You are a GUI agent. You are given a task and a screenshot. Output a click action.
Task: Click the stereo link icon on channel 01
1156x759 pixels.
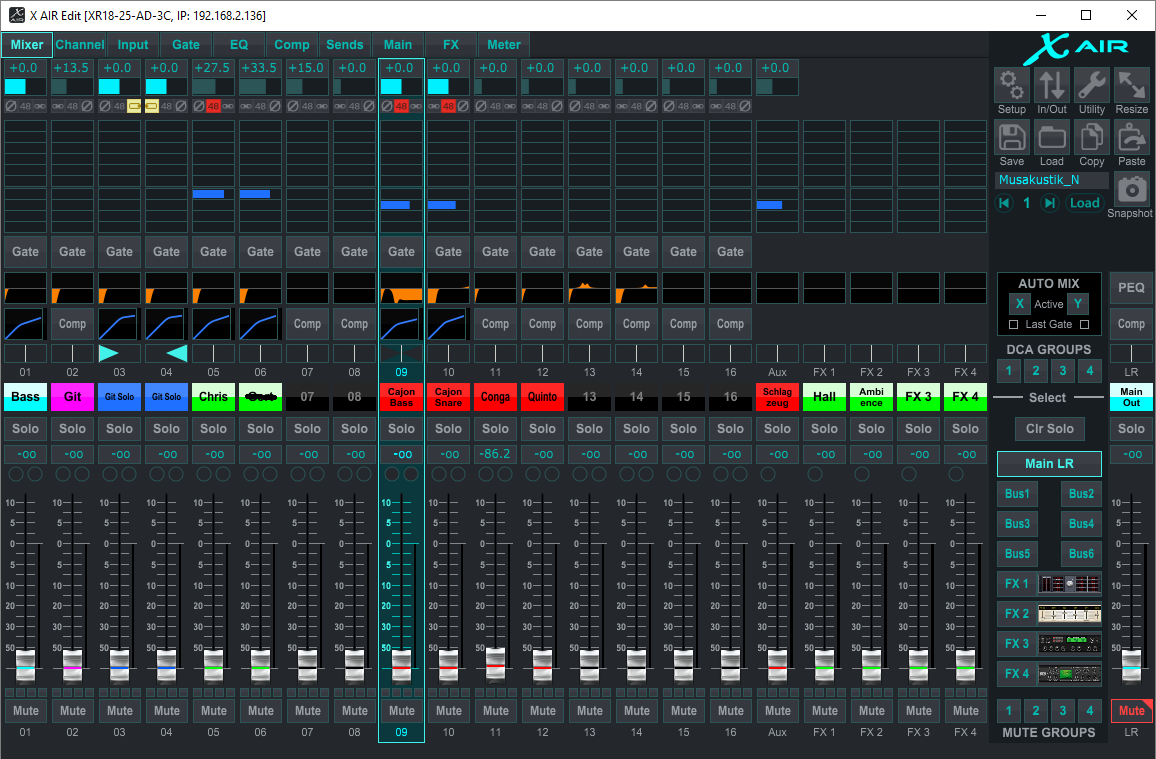click(40, 106)
